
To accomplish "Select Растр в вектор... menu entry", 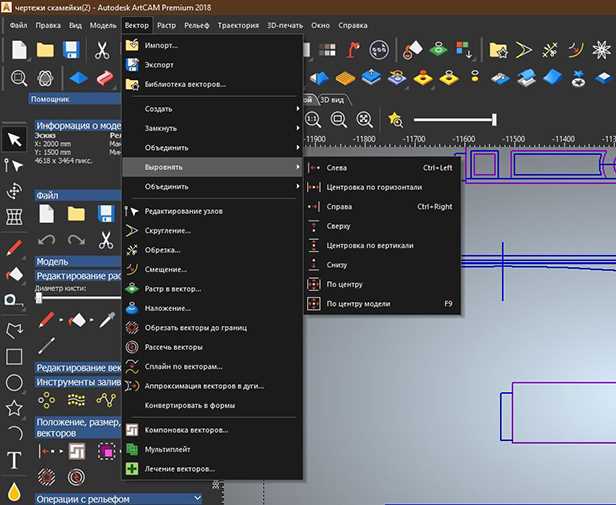I will point(212,289).
